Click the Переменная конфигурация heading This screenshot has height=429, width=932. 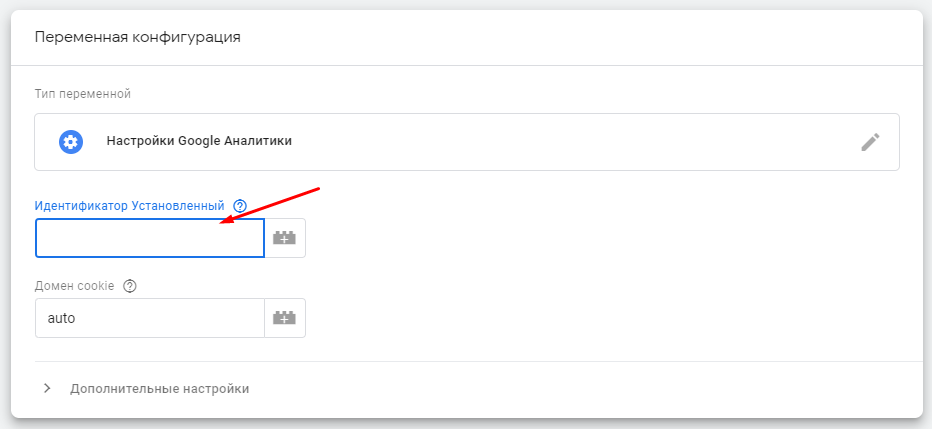[x=137, y=37]
